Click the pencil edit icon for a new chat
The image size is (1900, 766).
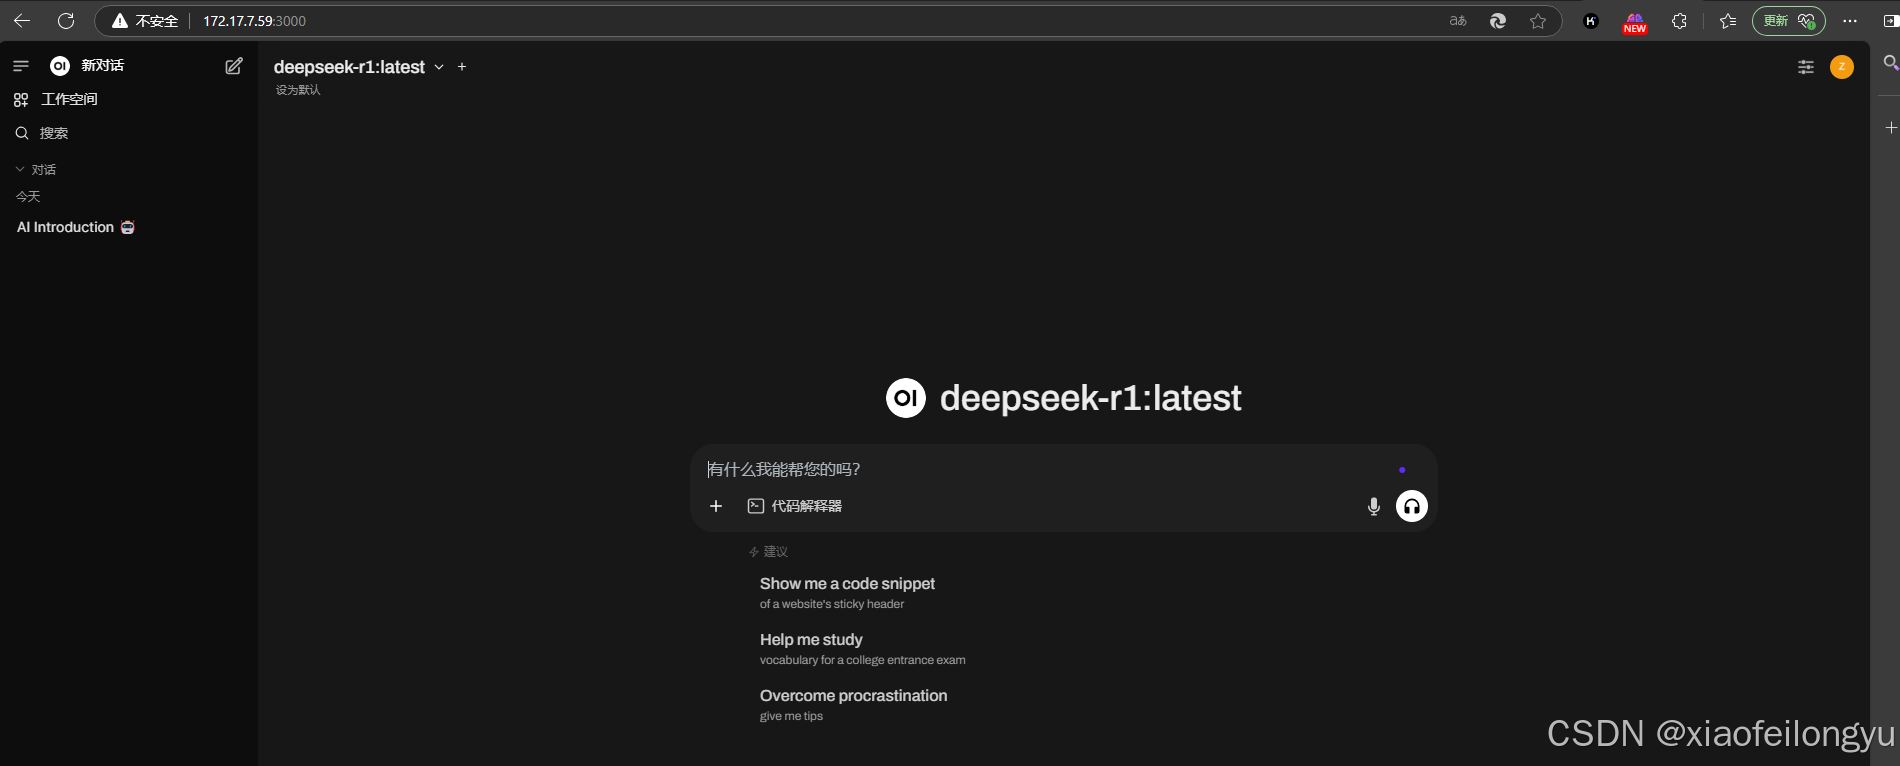(234, 66)
